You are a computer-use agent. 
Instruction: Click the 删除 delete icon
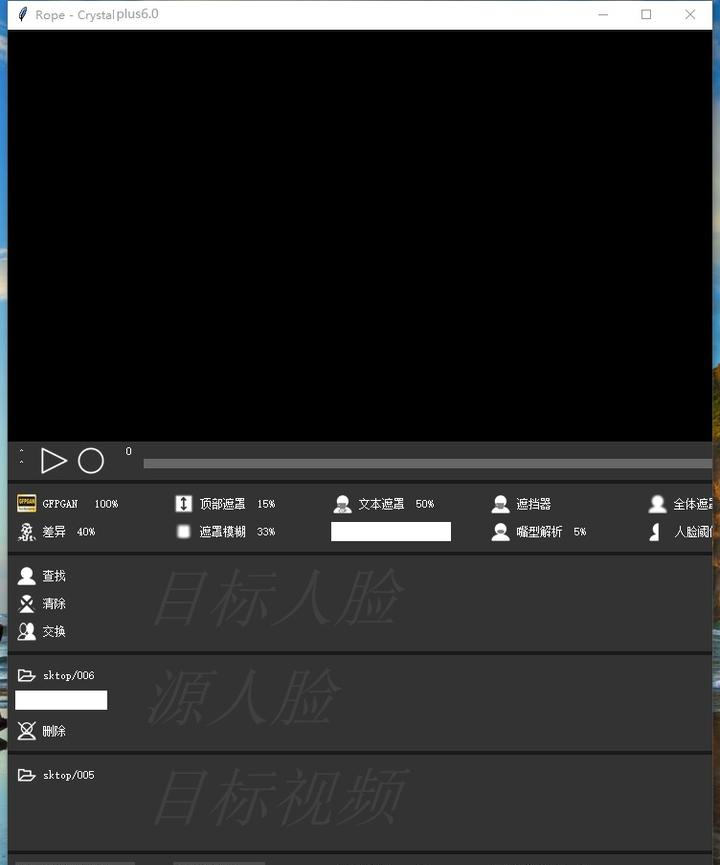(x=26, y=731)
